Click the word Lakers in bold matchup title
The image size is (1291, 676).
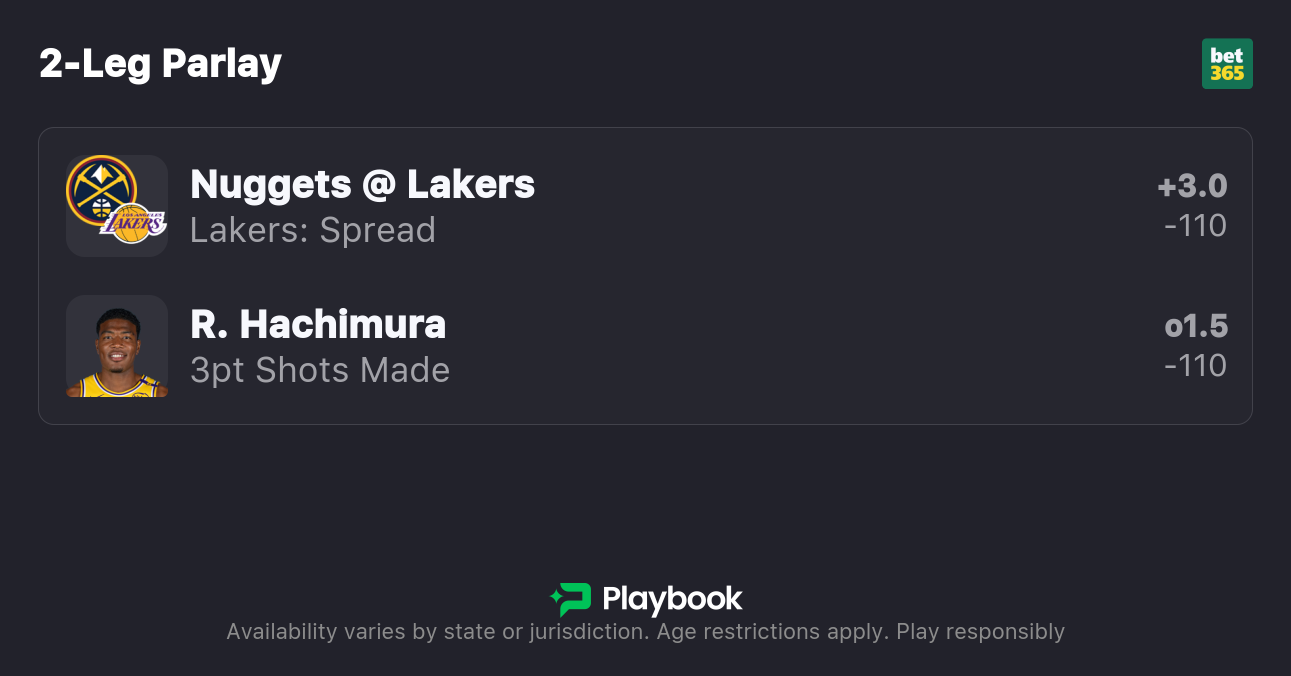pyautogui.click(x=471, y=184)
